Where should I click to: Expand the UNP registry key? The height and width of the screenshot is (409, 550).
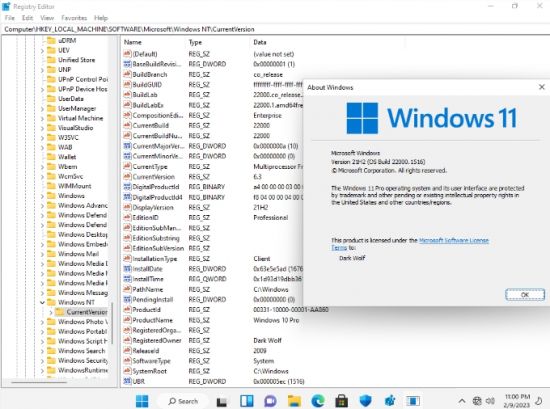coord(42,70)
